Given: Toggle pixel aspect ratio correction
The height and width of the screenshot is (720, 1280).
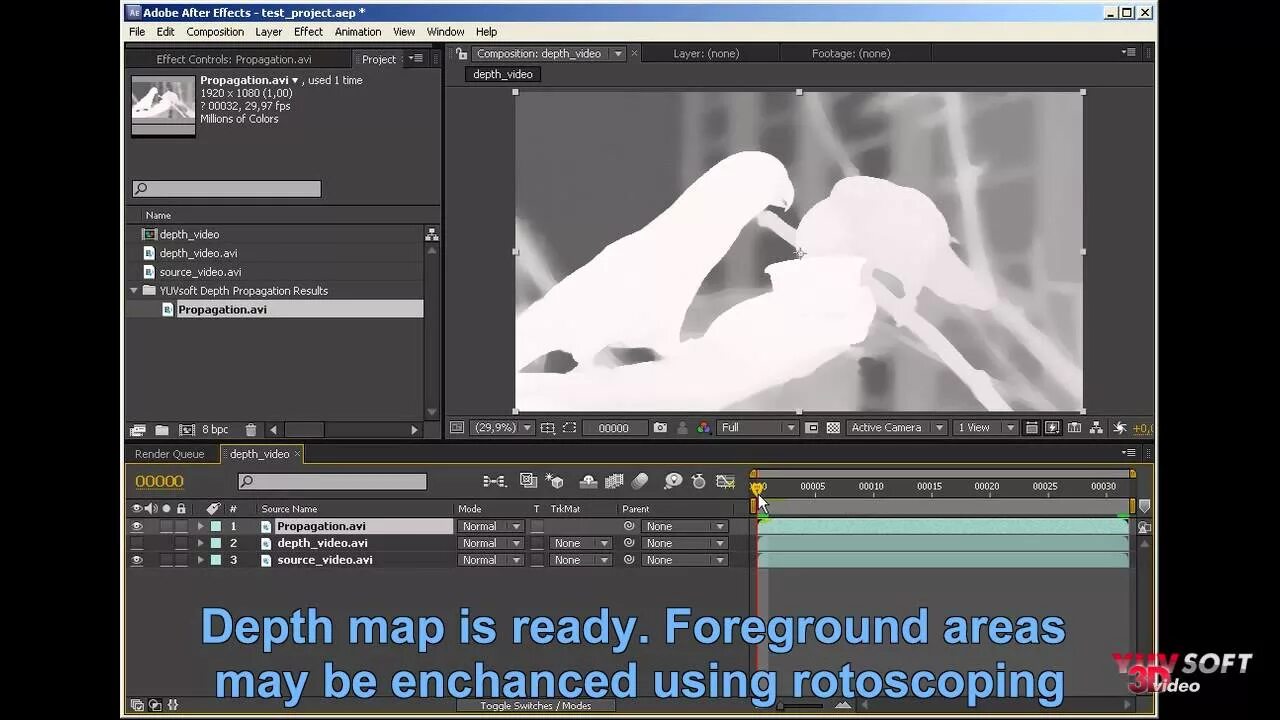Looking at the screenshot, I should tap(1031, 427).
